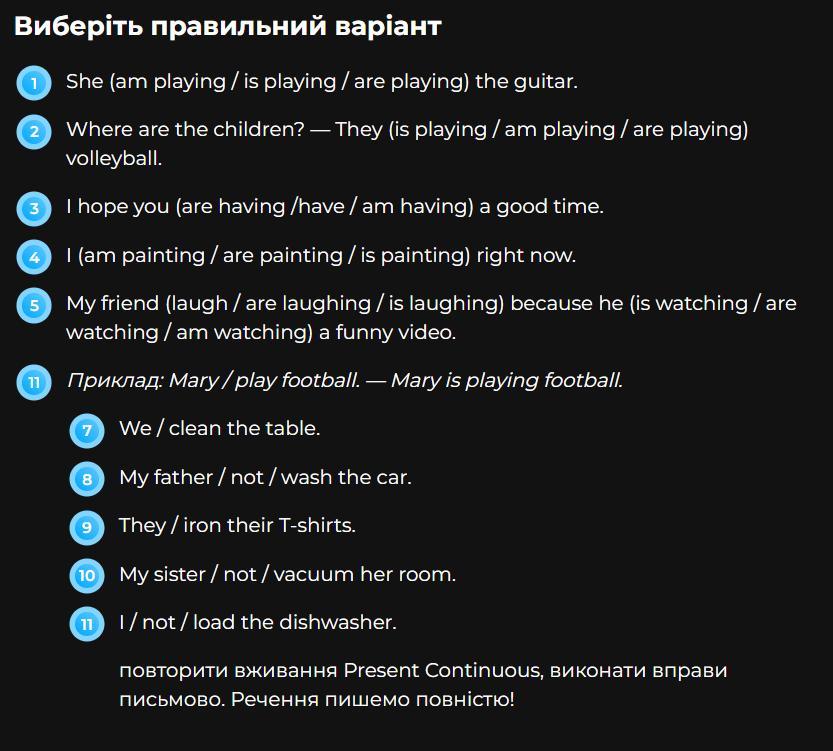Image resolution: width=833 pixels, height=751 pixels.
Task: Click the Present Continuous instruction paragraph
Action: coord(422,684)
